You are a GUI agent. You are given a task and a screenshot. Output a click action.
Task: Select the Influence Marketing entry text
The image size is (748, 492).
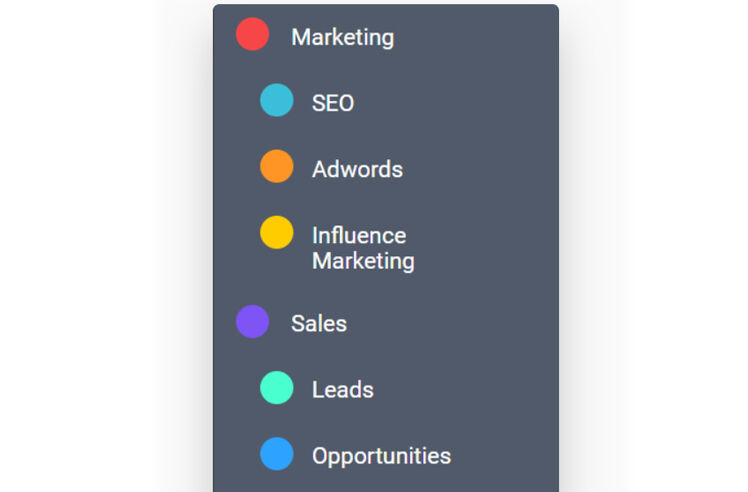point(363,248)
